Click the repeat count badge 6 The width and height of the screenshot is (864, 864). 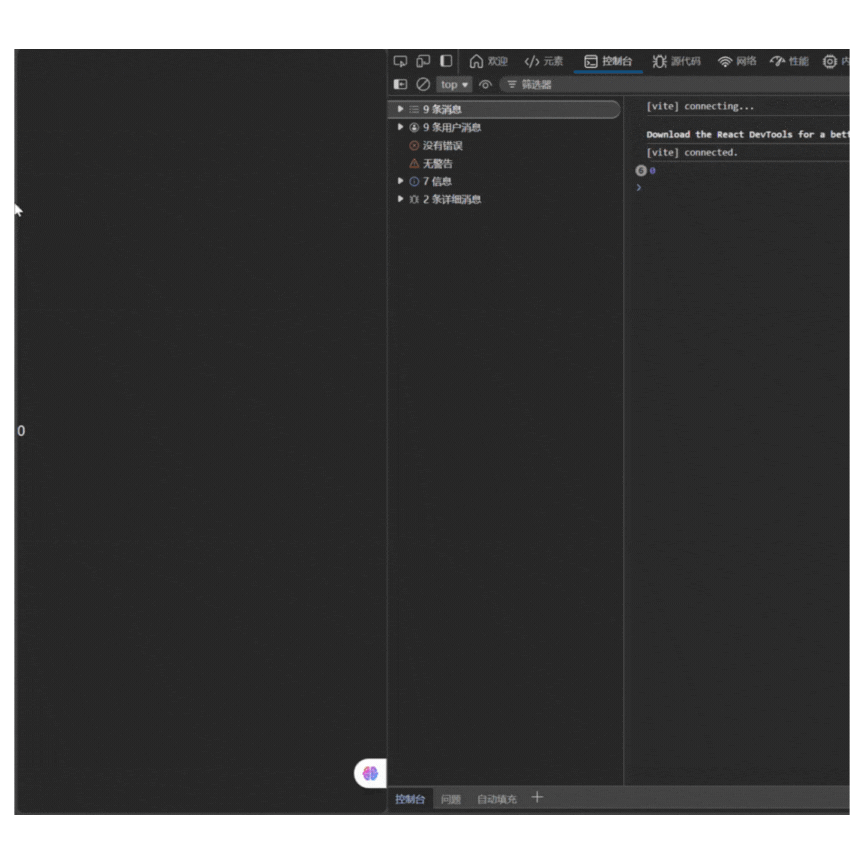[x=640, y=171]
